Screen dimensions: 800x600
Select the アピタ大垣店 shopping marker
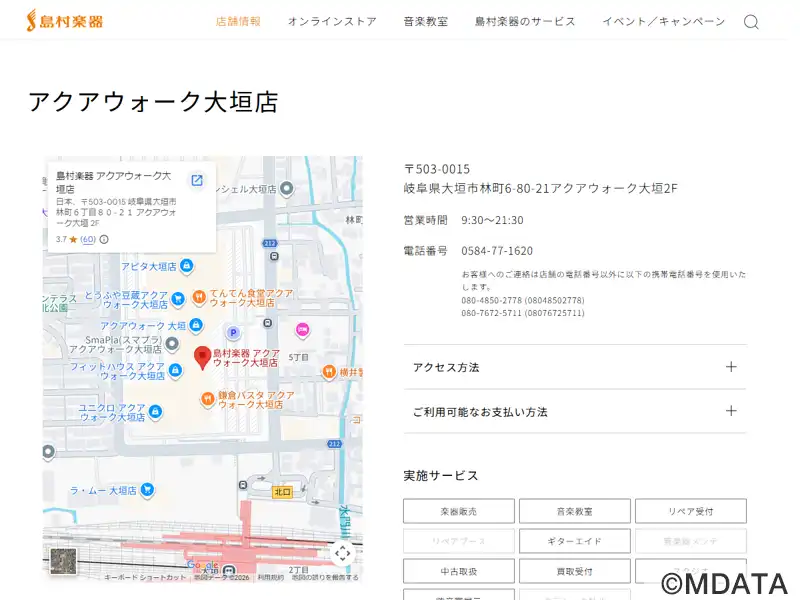186,266
